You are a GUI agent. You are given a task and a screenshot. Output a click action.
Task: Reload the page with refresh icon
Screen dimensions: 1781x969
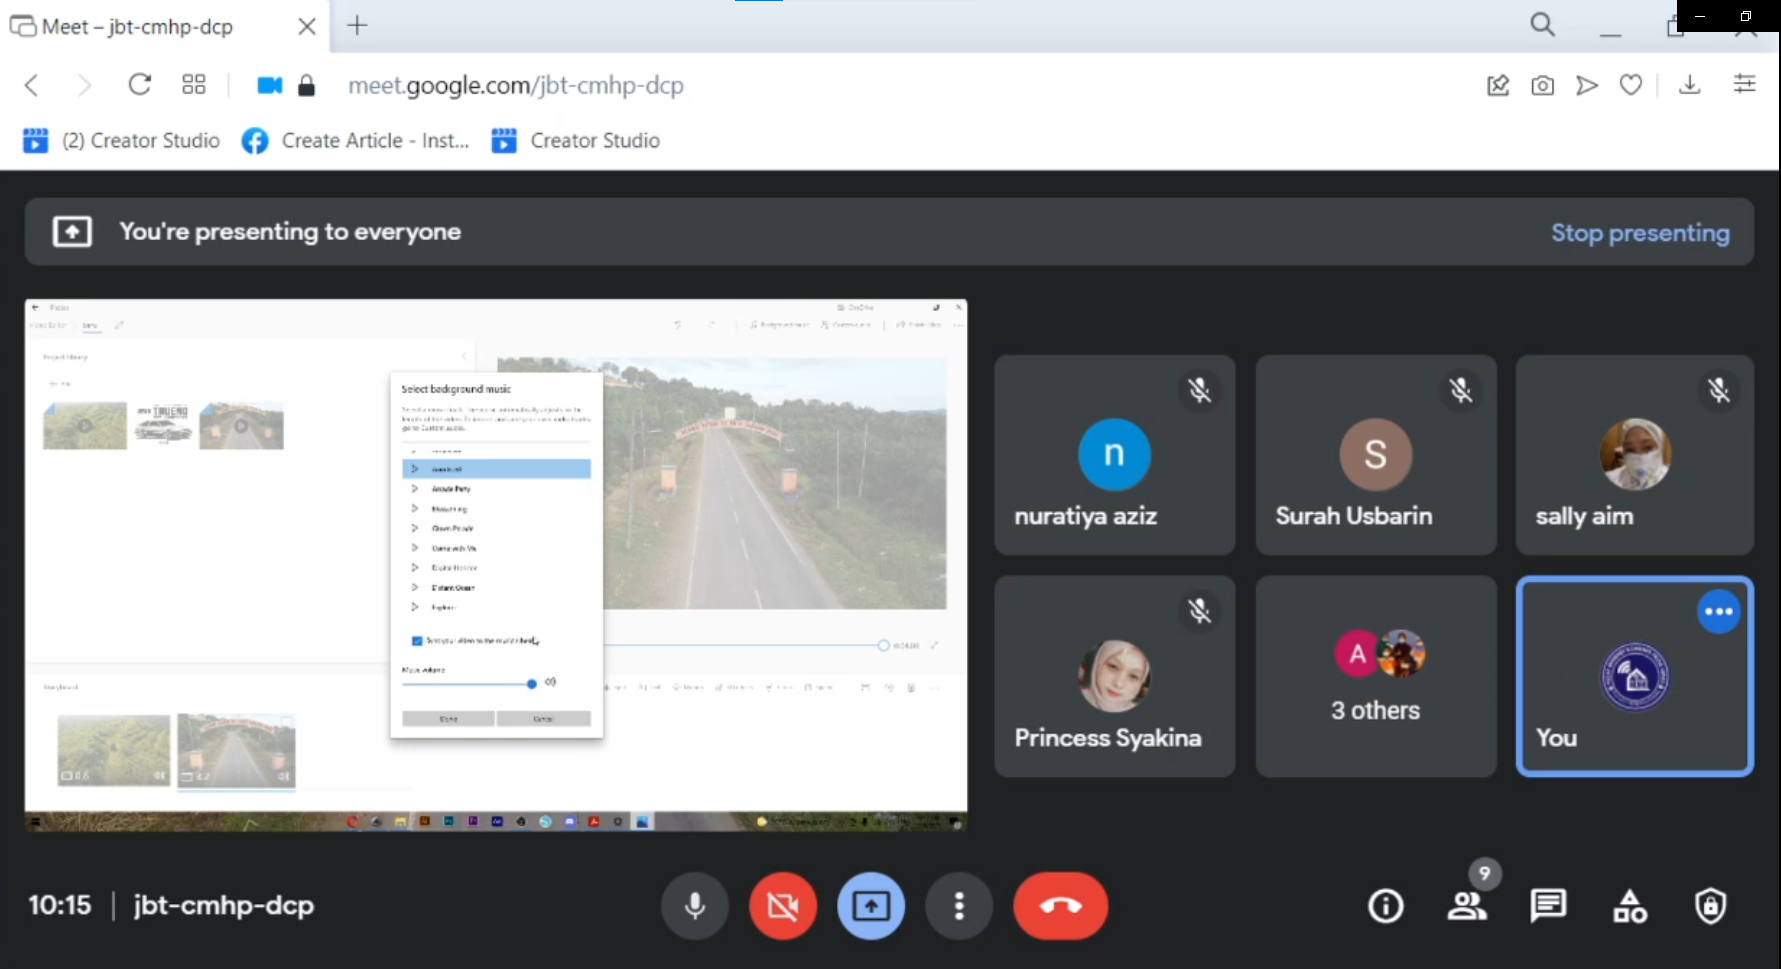140,85
